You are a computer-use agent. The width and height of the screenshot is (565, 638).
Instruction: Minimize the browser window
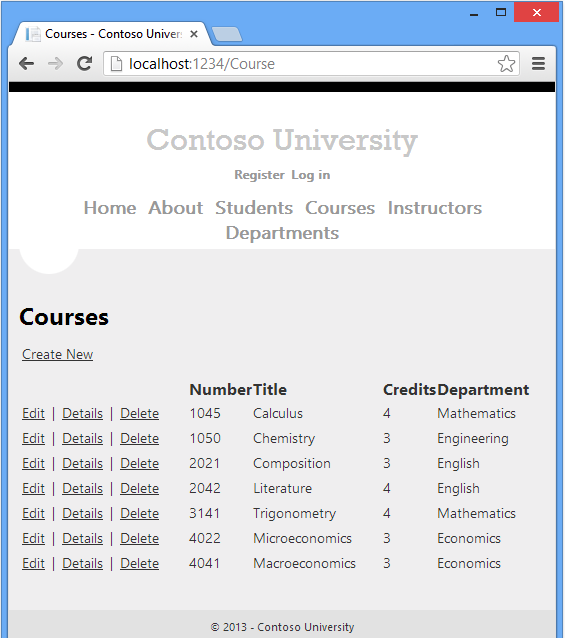coord(474,13)
